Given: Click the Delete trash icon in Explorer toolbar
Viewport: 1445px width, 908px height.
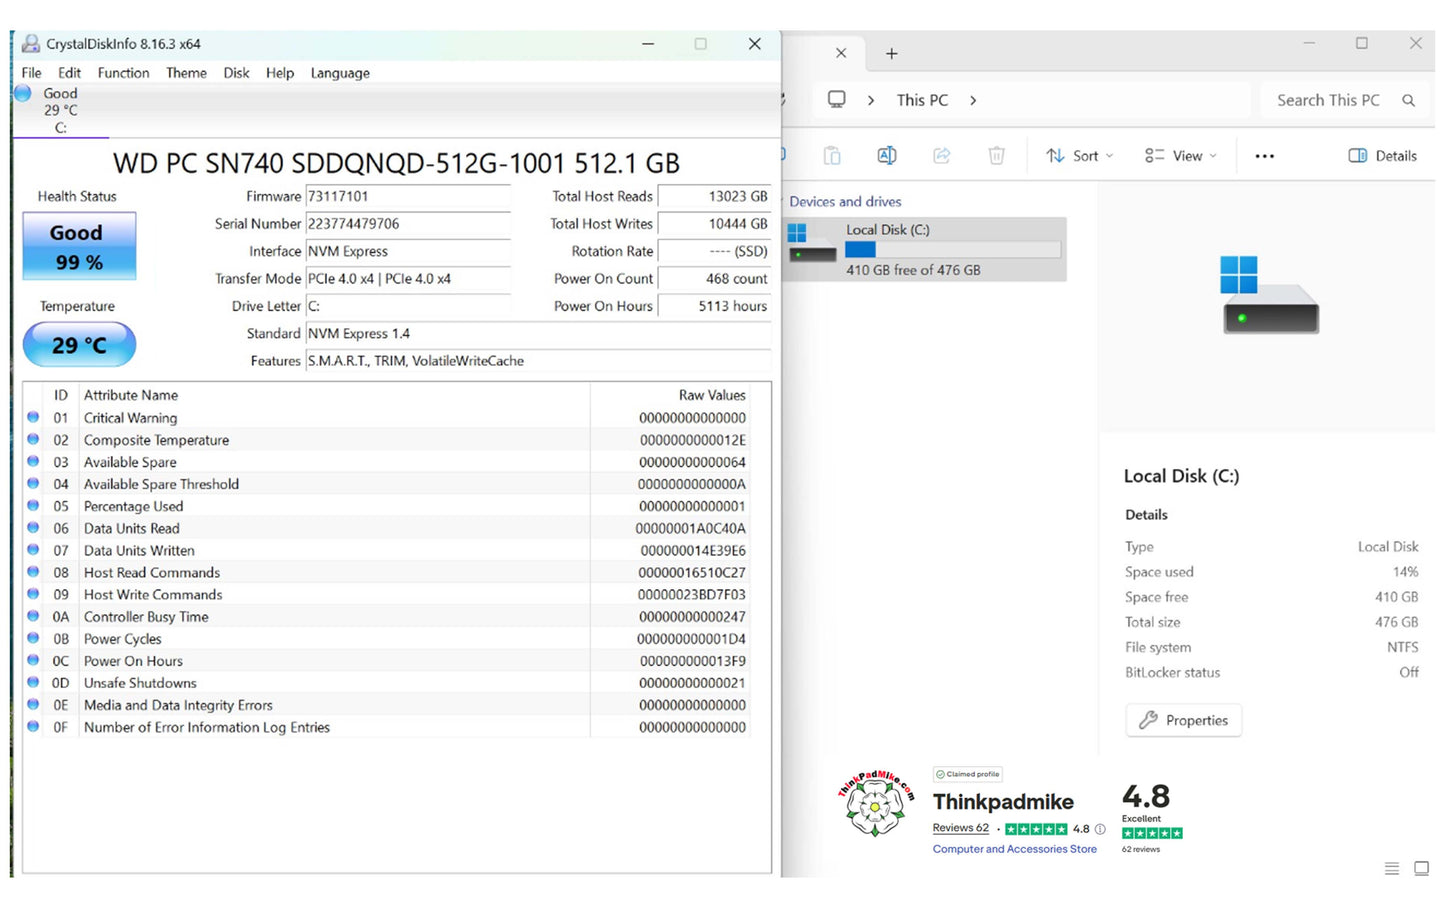Looking at the screenshot, I should (997, 156).
